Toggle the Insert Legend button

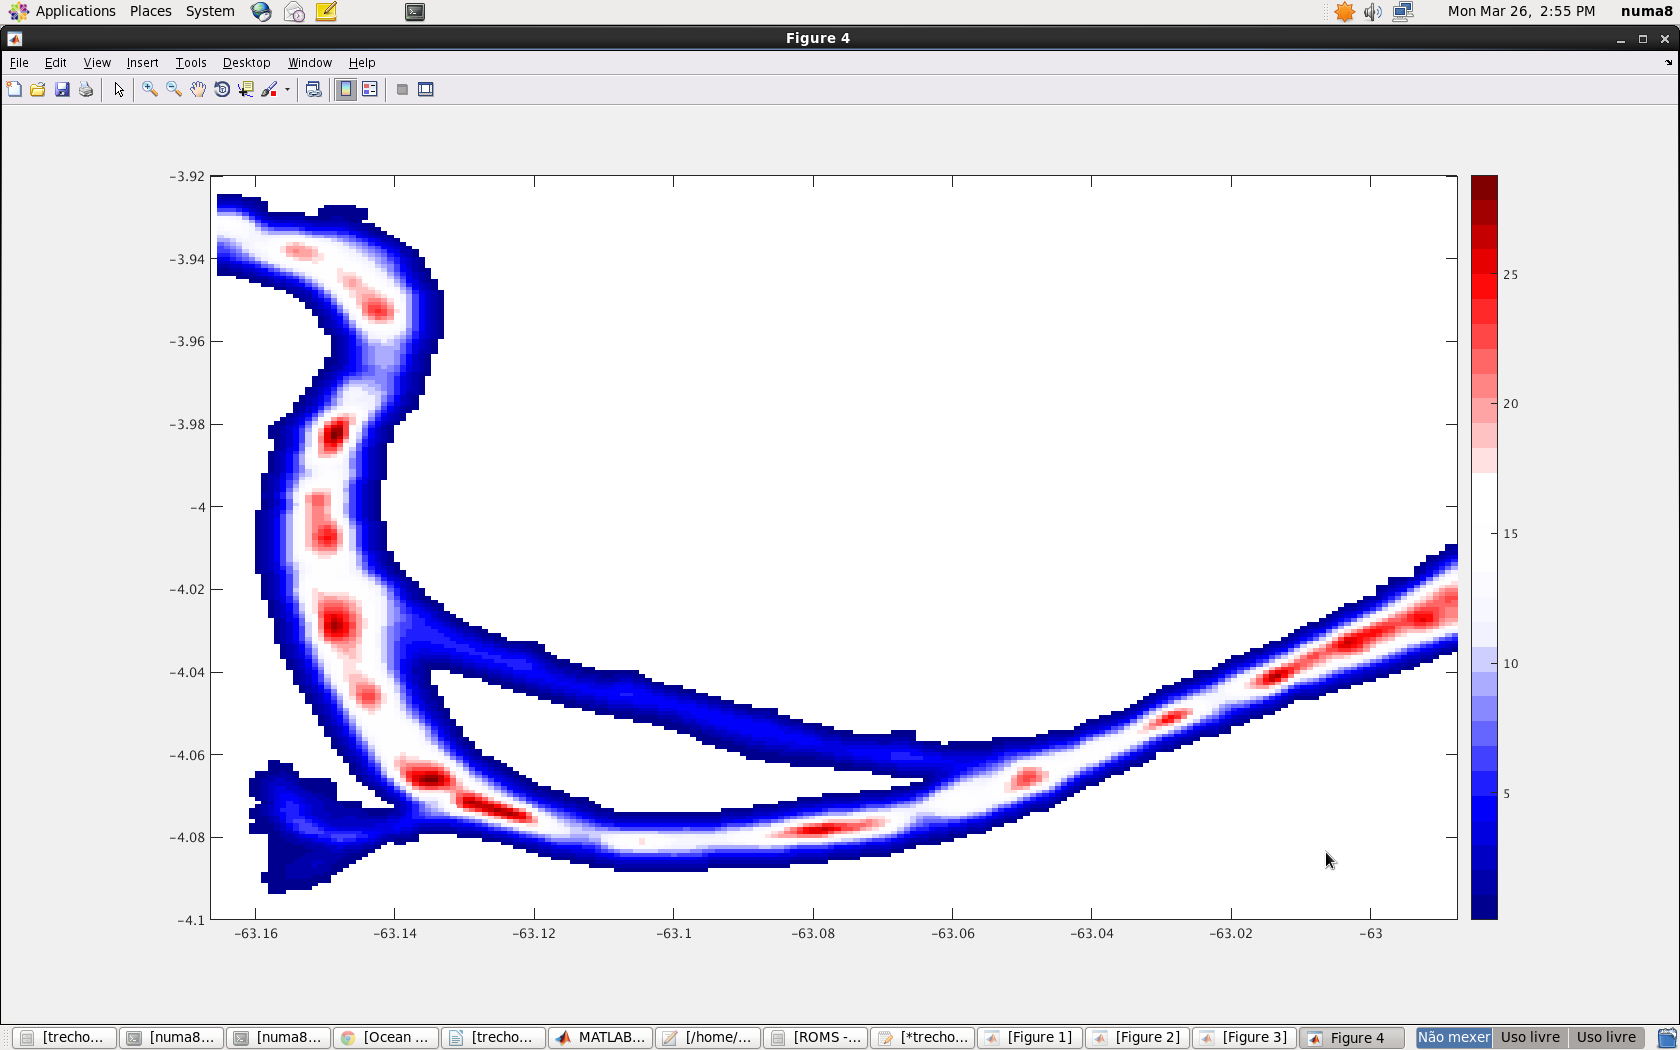pyautogui.click(x=370, y=90)
